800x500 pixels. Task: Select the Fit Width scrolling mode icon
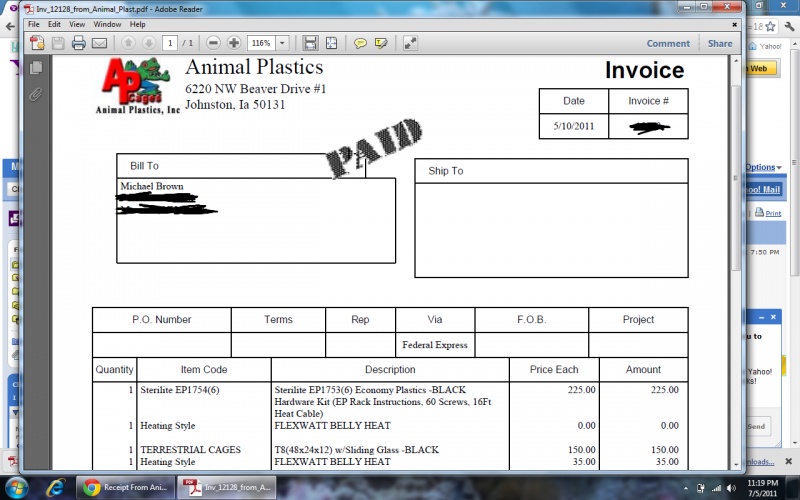click(x=310, y=43)
